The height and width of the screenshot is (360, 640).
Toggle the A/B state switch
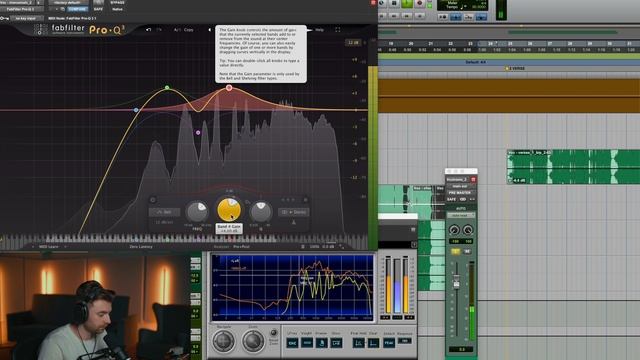point(177,30)
